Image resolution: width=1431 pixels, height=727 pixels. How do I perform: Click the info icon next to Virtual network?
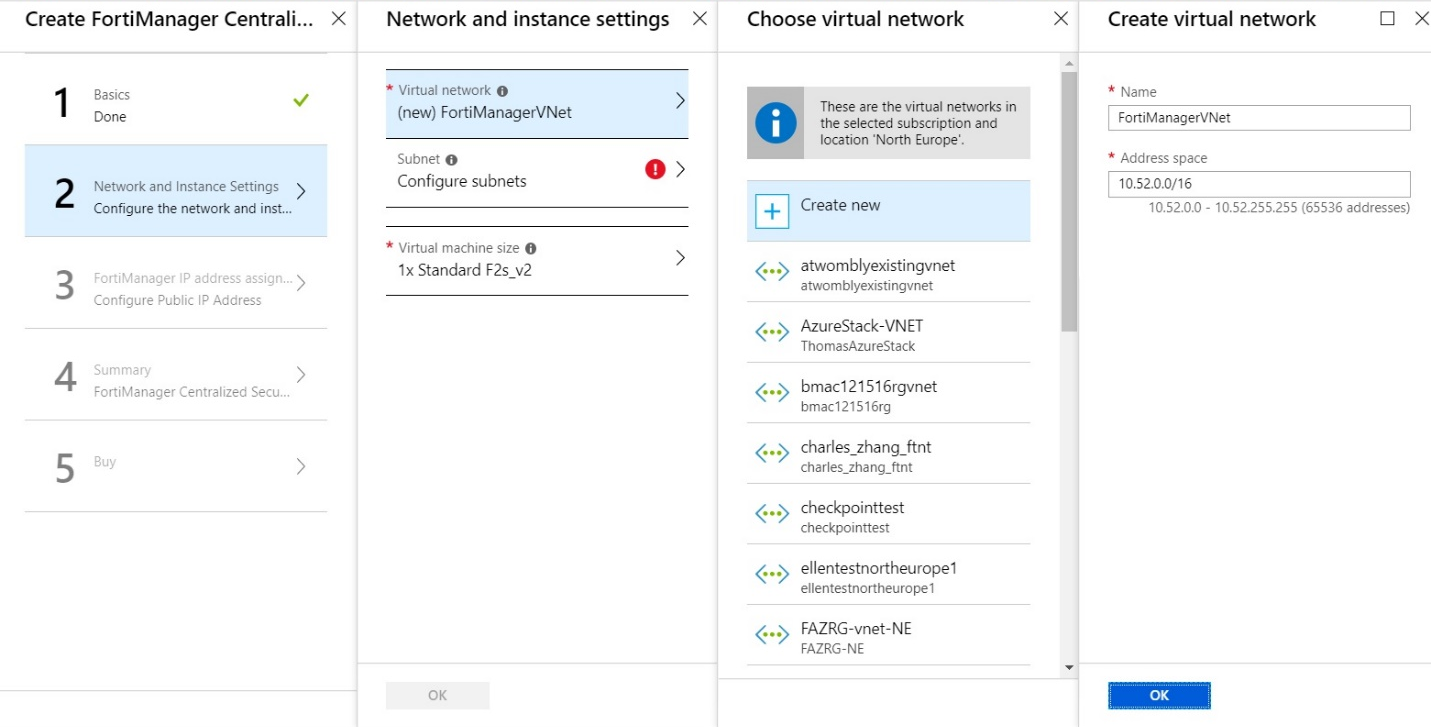502,90
